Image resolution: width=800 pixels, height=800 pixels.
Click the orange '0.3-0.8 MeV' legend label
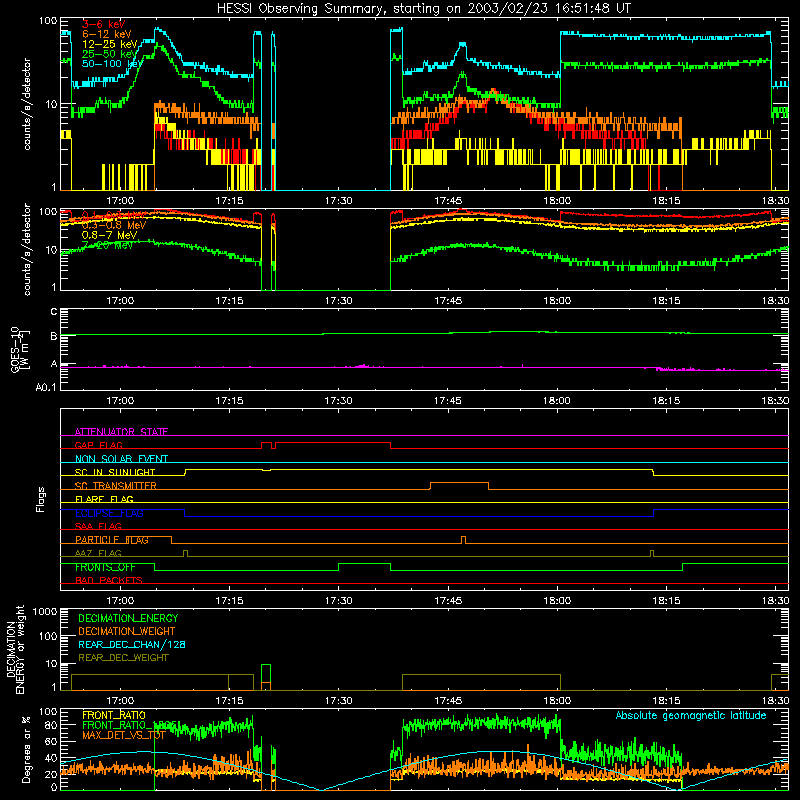(114, 225)
